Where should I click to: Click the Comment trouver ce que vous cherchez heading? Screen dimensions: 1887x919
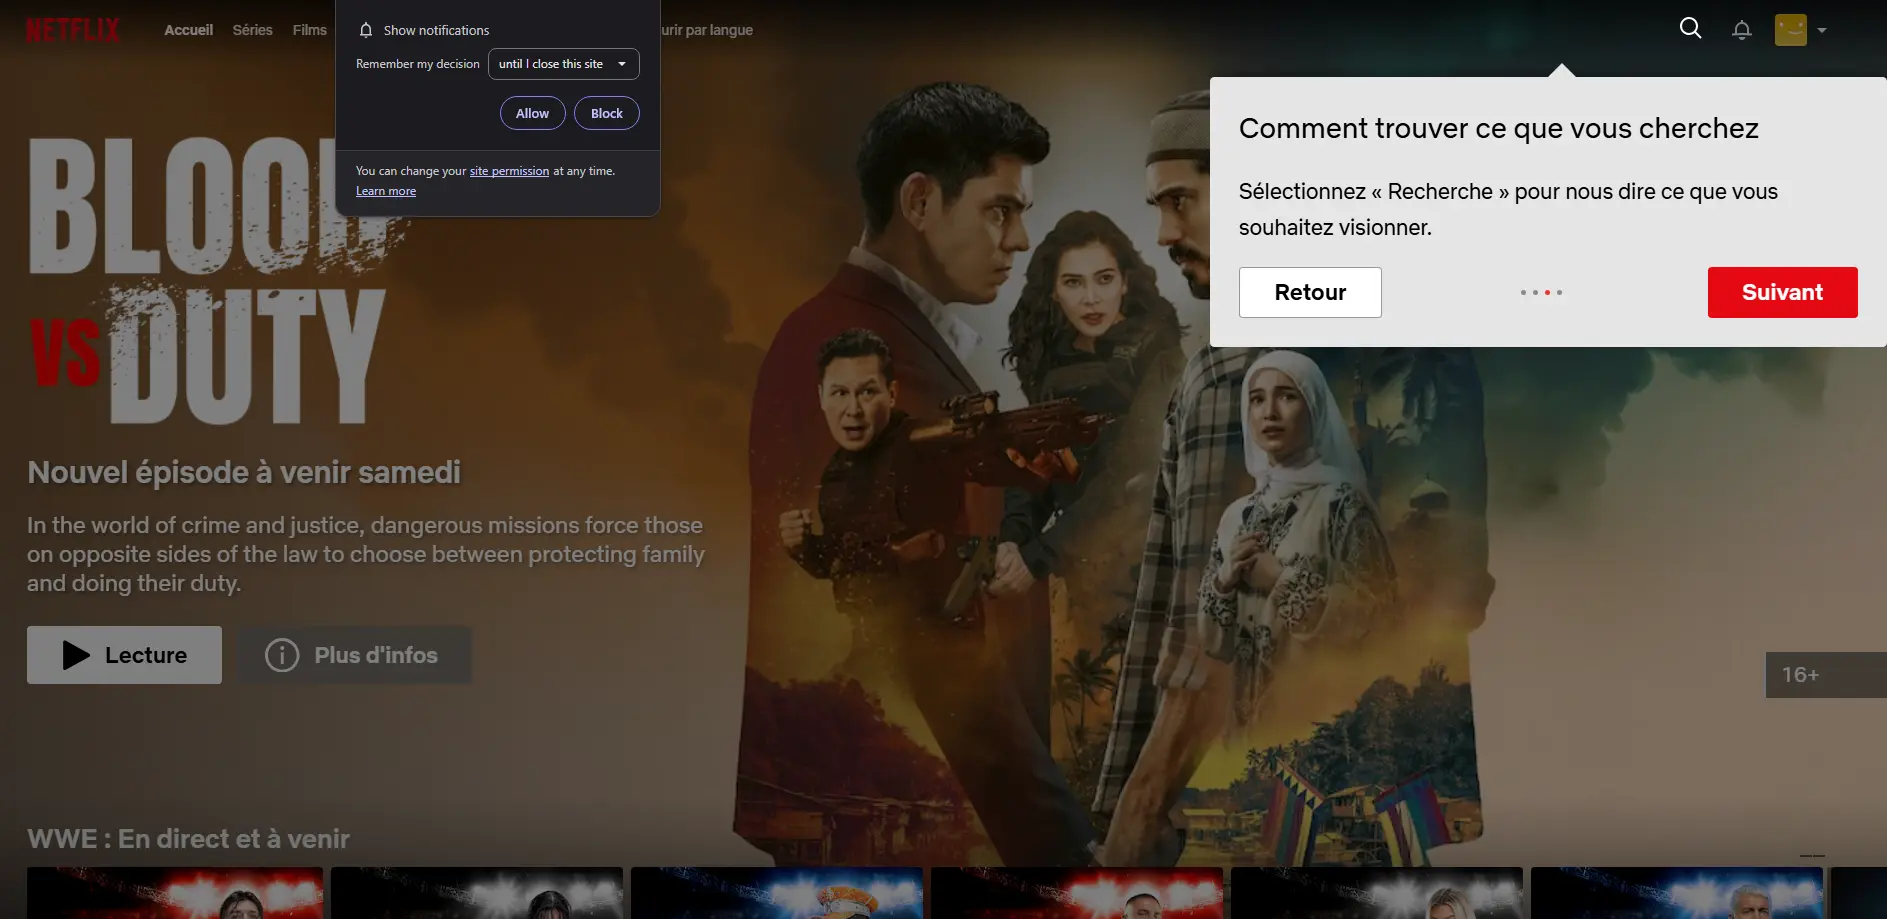pos(1498,128)
